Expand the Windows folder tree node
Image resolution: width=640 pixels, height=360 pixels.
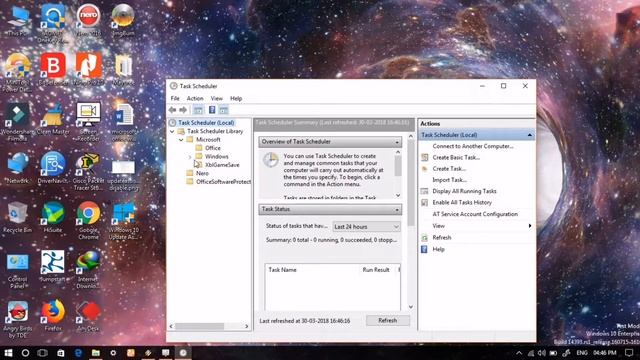(190, 157)
